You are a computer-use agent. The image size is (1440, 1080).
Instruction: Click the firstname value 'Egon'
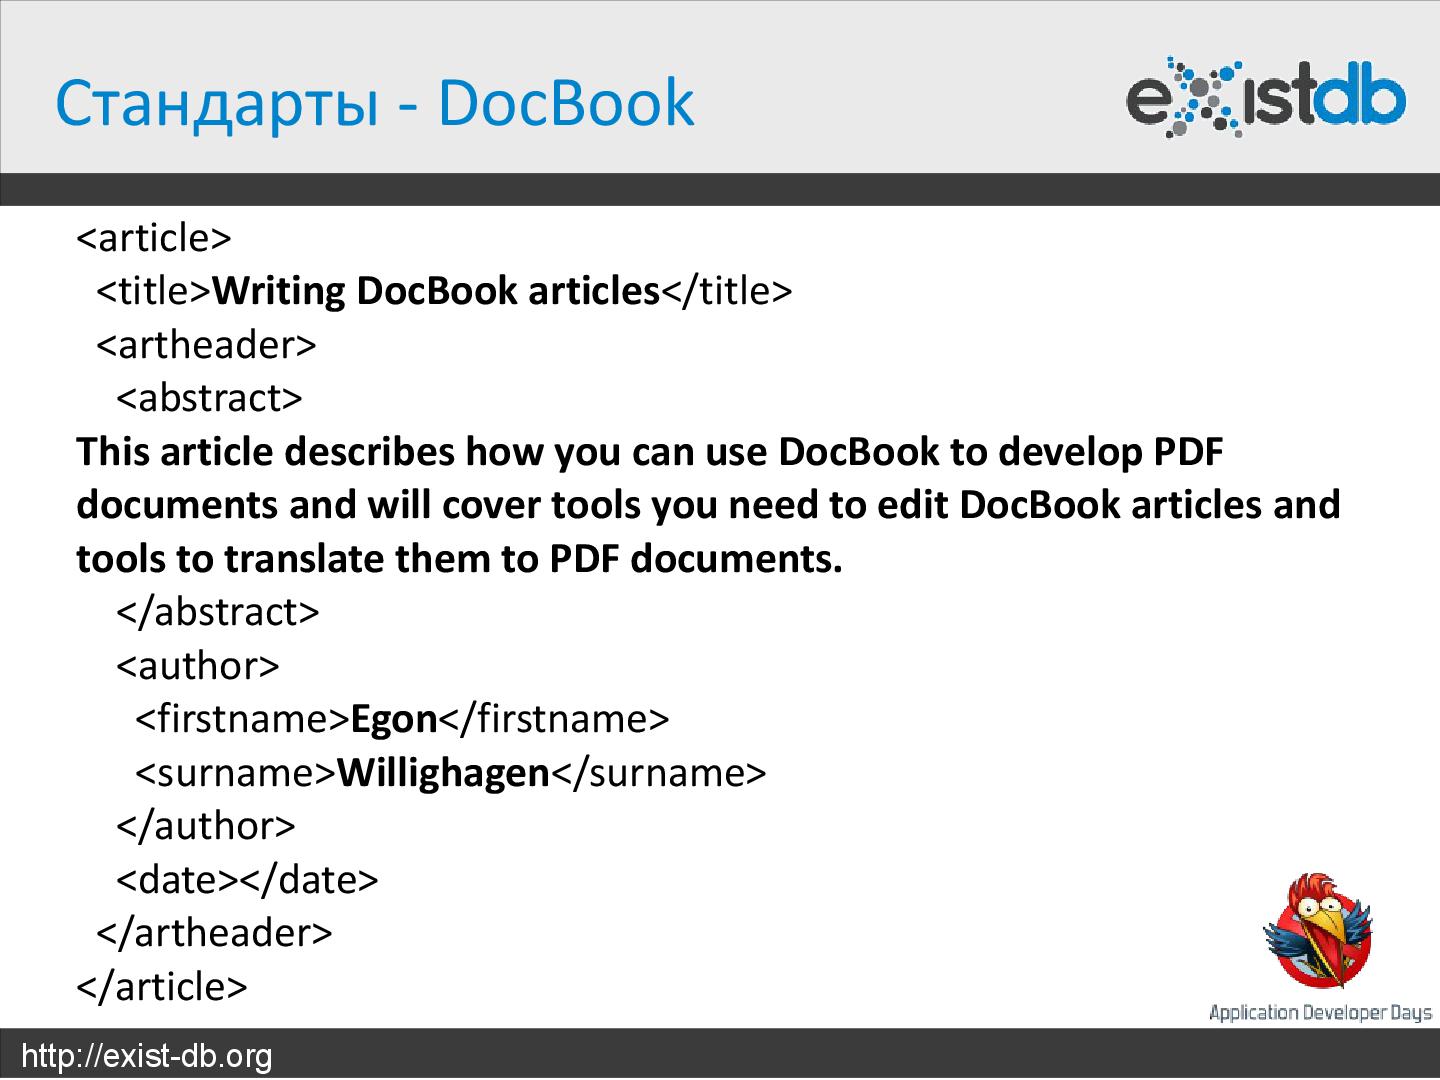click(x=394, y=719)
